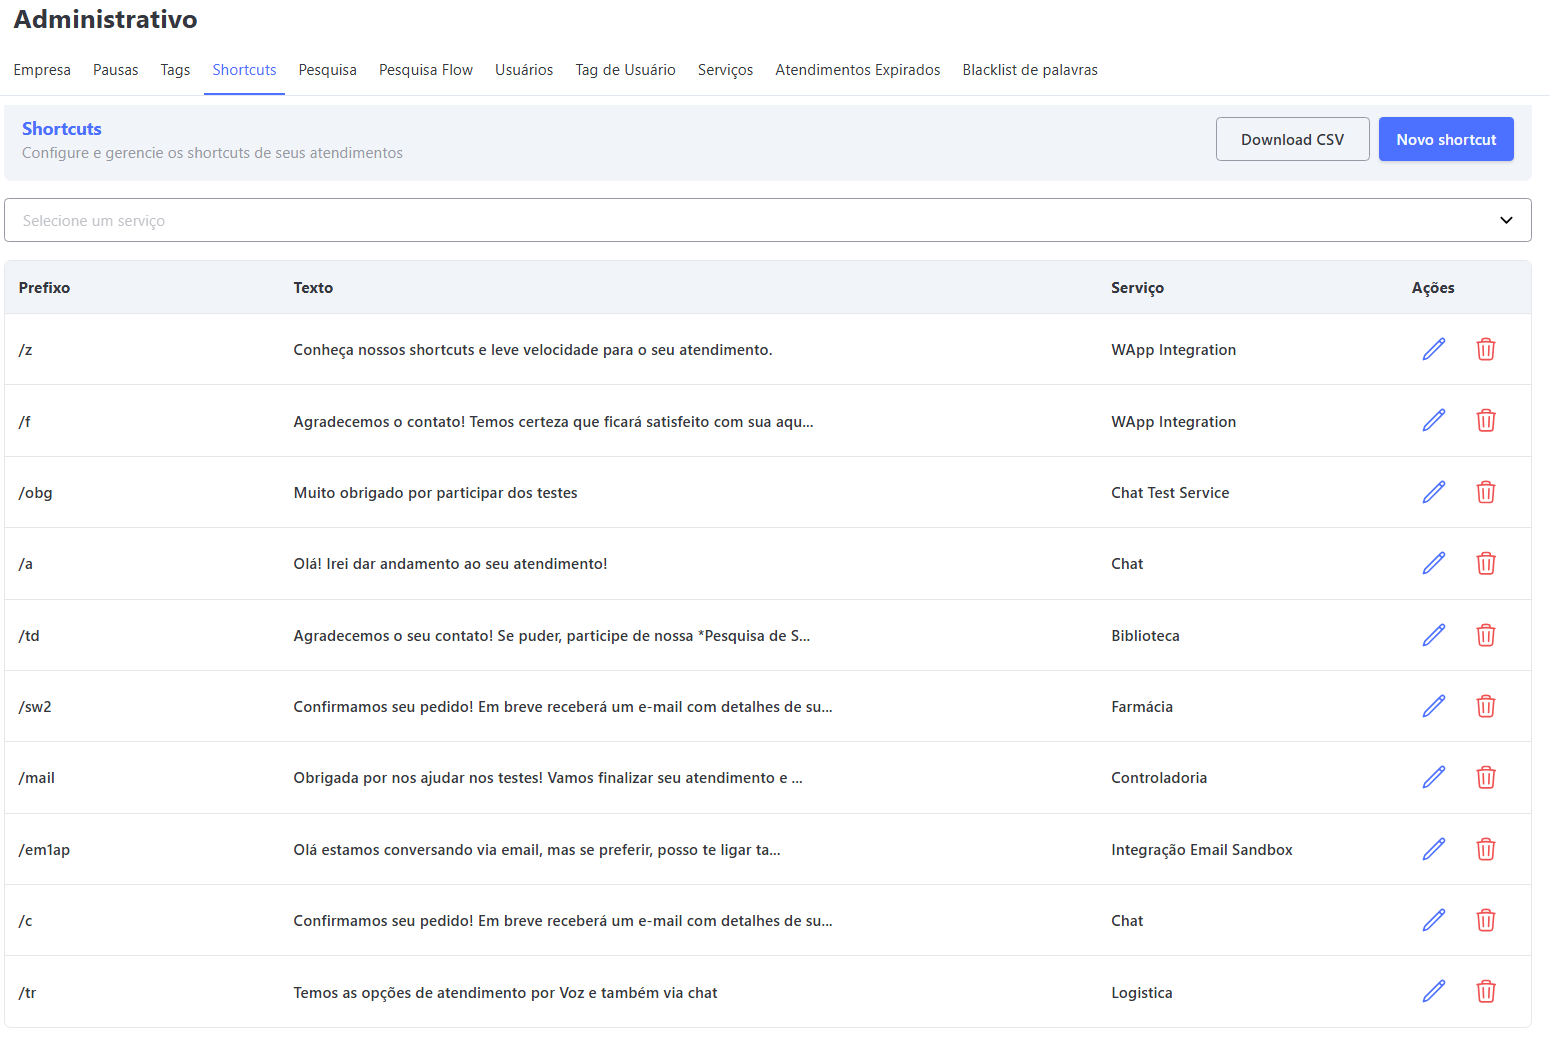1550x1043 pixels.
Task: Open the Atendimentos Expirados tab
Action: coord(858,70)
